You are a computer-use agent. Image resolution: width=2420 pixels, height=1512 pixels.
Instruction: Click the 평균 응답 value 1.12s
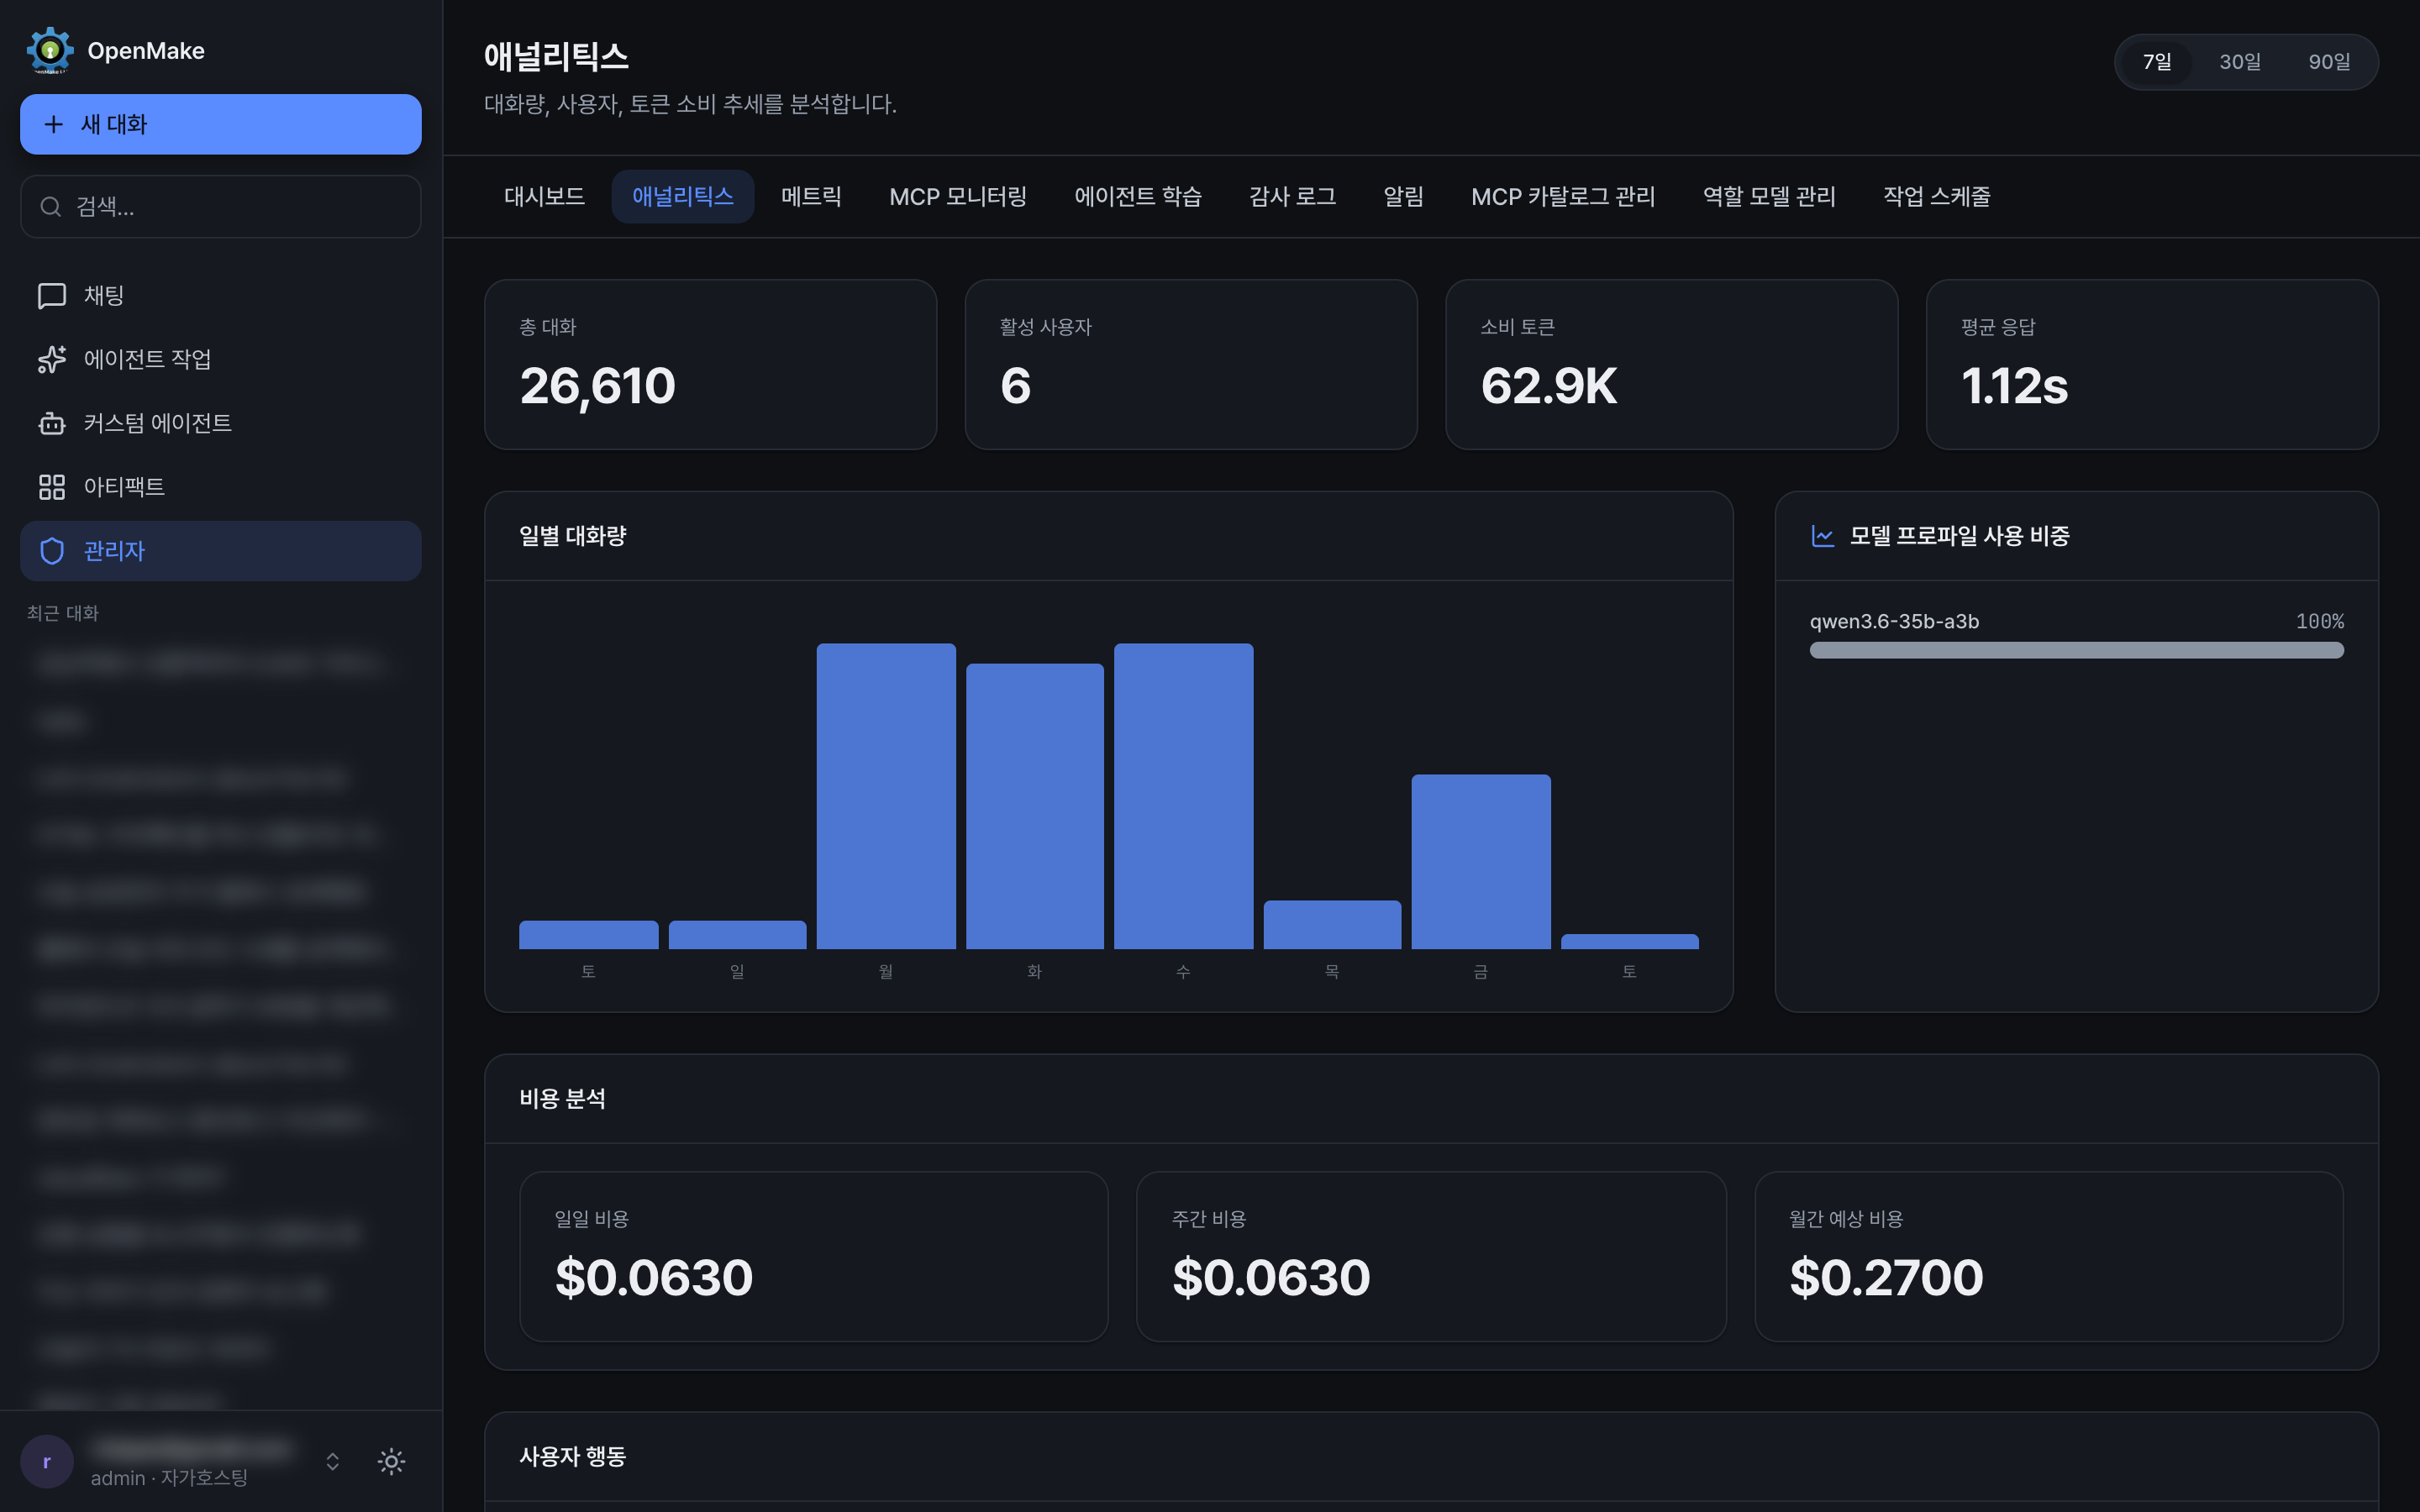(2014, 386)
